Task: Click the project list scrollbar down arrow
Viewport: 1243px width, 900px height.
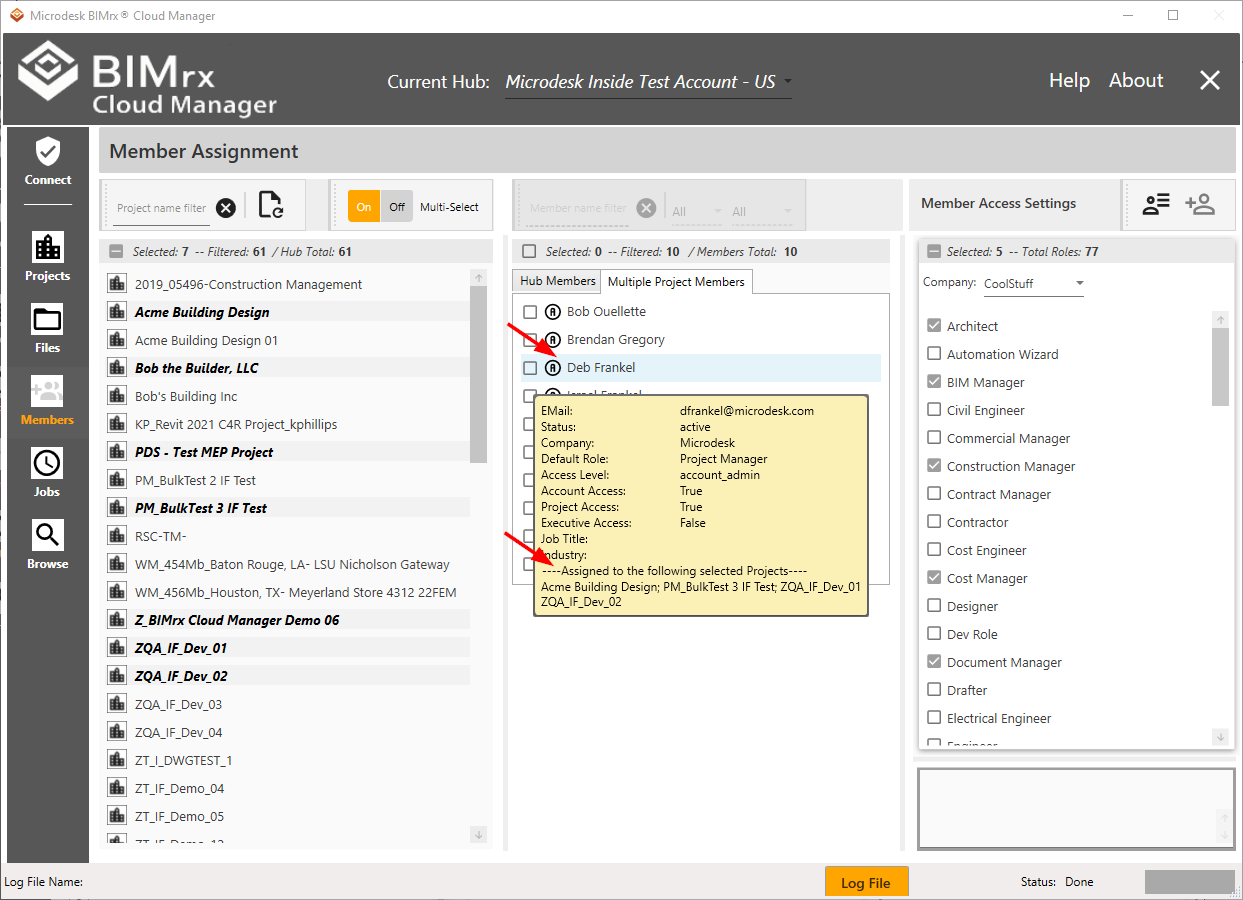Action: [478, 835]
